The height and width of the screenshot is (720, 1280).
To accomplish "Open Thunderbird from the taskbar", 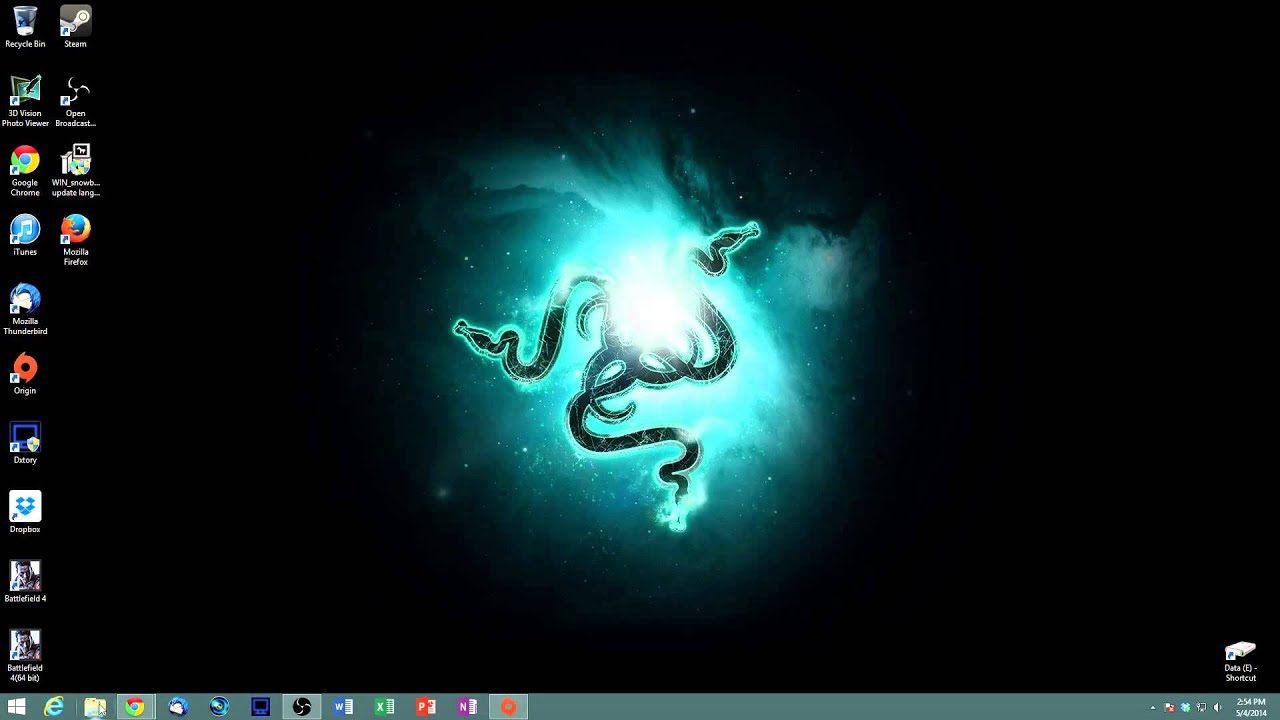I will click(178, 707).
